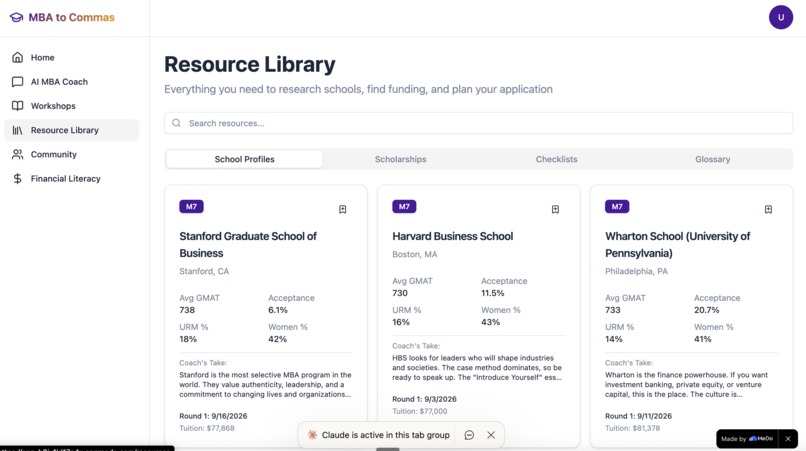Click the Made by MeDo badge
The image size is (806, 451).
coord(747,439)
